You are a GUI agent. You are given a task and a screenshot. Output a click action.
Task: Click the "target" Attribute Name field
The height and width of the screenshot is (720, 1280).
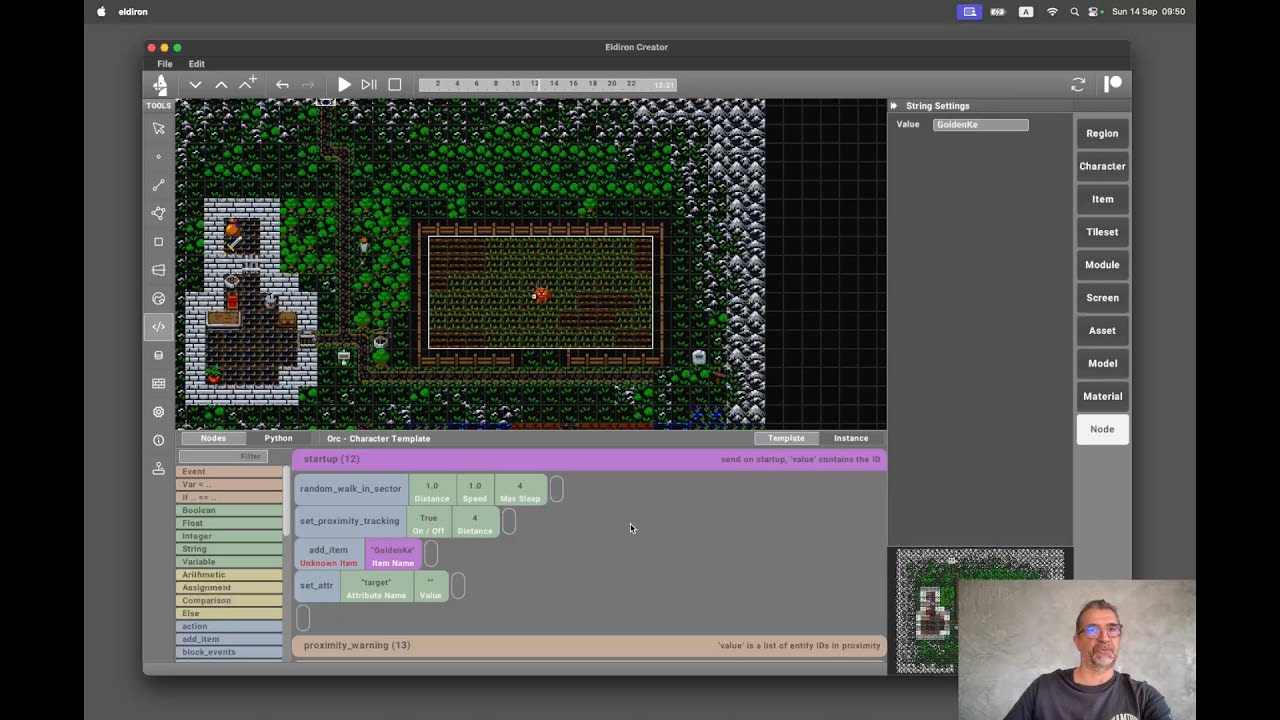pos(376,587)
